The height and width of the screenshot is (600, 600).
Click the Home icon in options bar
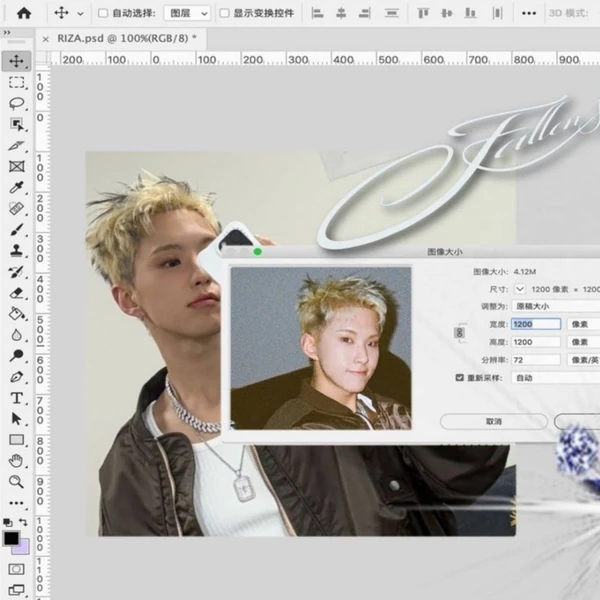click(23, 14)
